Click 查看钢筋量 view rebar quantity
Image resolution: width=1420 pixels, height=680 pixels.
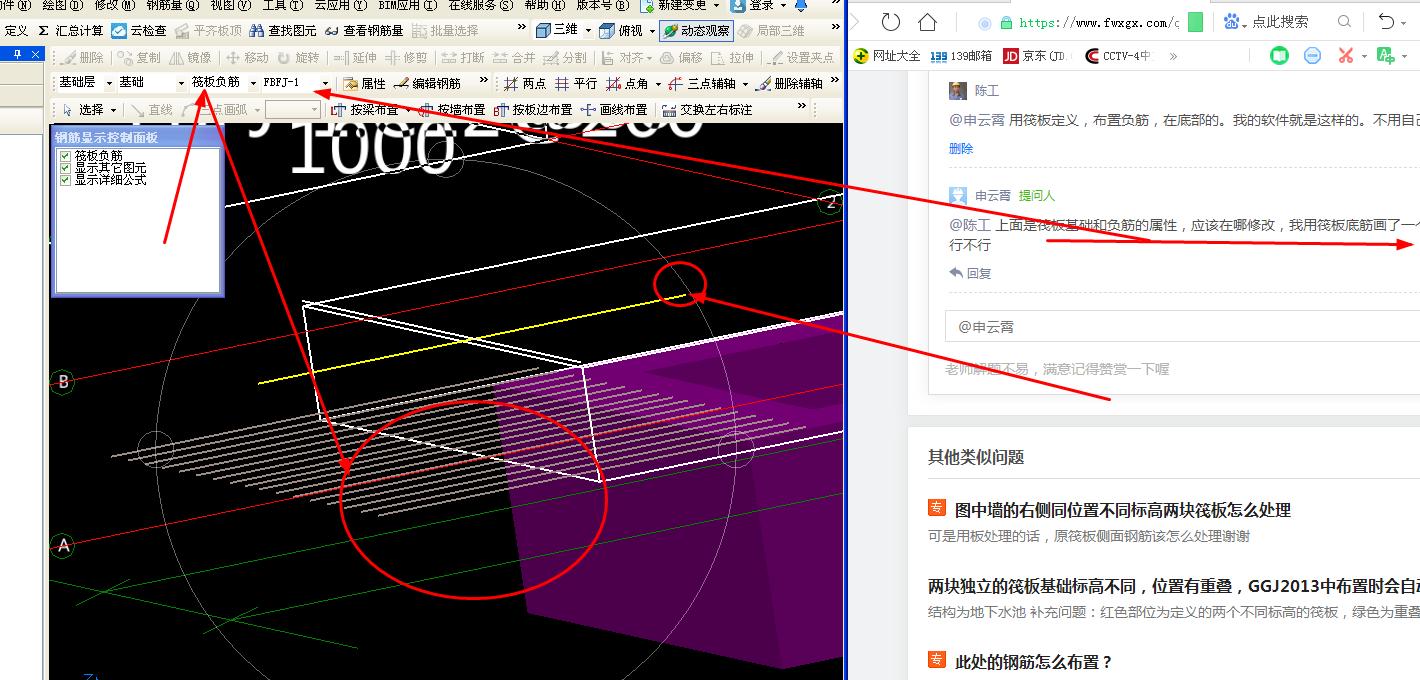click(364, 31)
